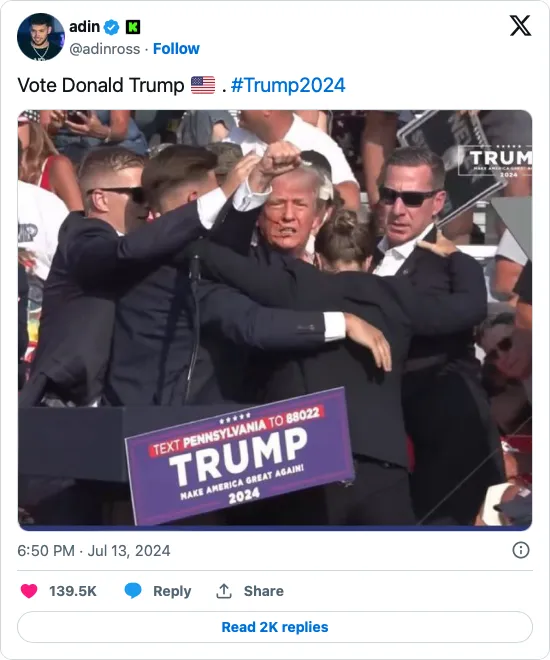Click the blue verified checkmark badge

112,27
